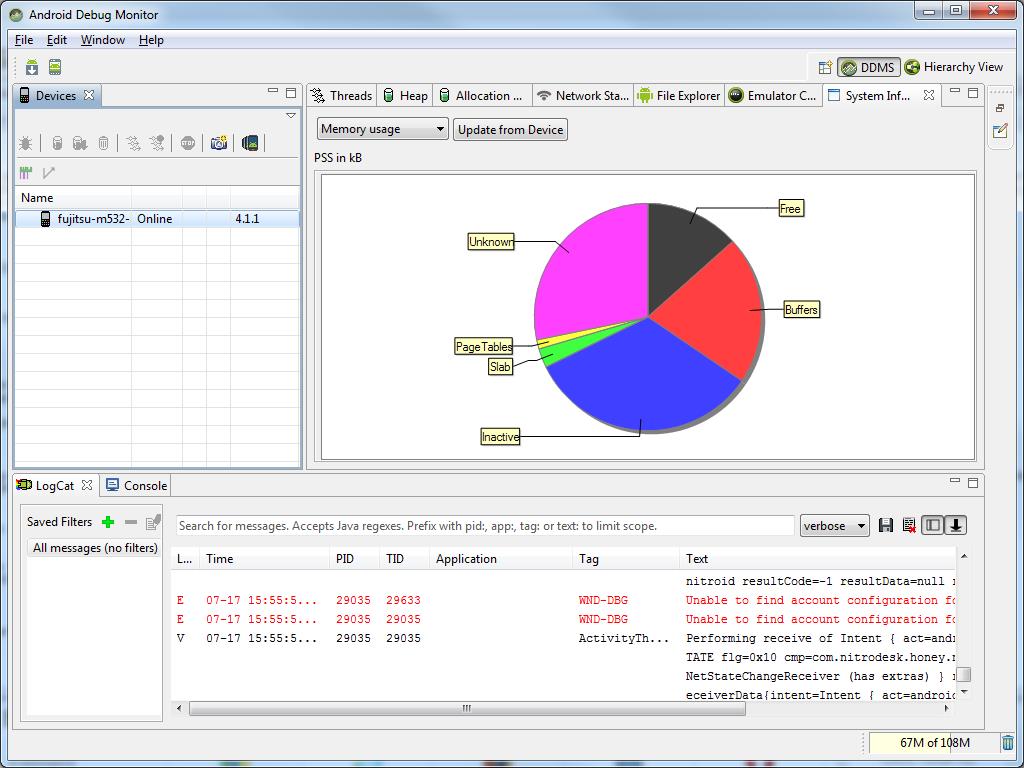The height and width of the screenshot is (768, 1024).
Task: Click the 67M of 108M heap status
Action: click(x=935, y=743)
